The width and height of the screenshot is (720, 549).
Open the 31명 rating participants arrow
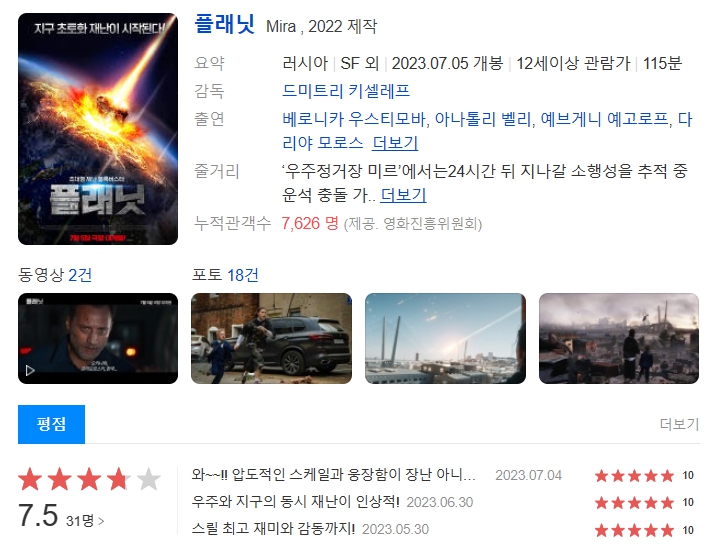85,521
